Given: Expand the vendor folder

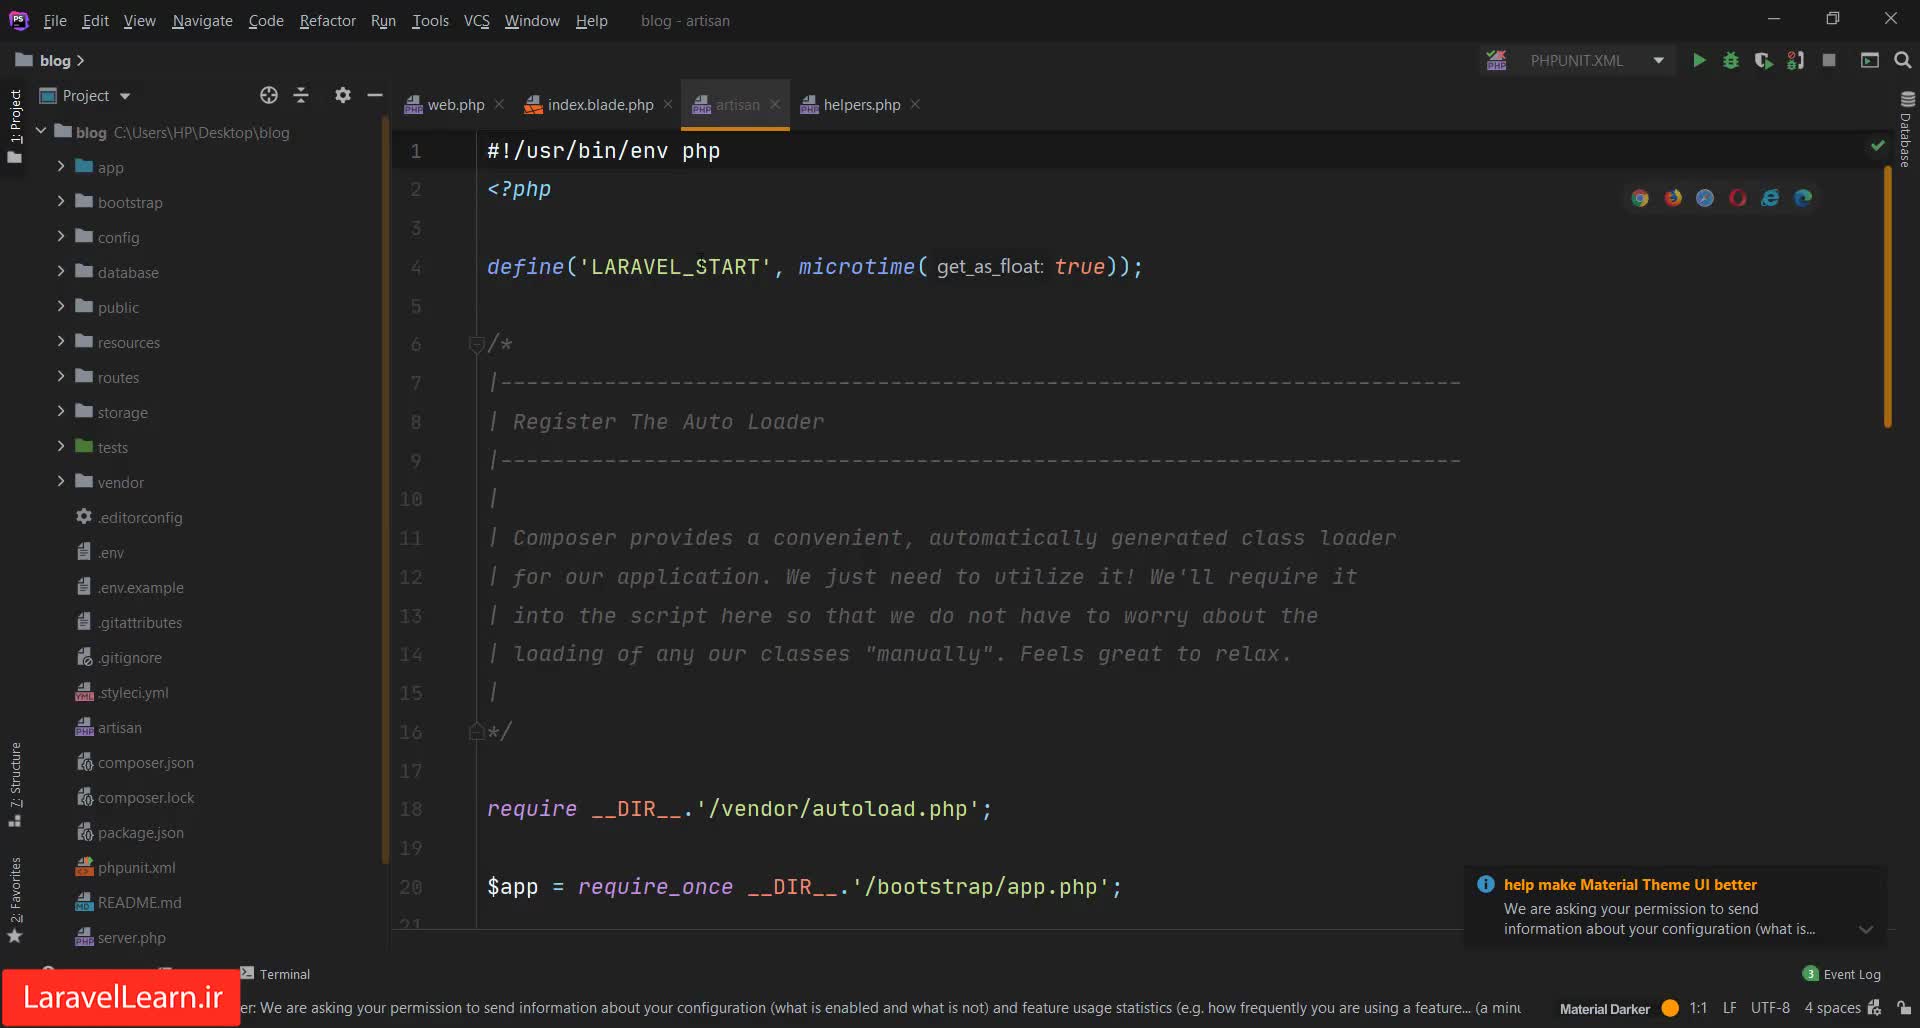Looking at the screenshot, I should click(x=61, y=482).
